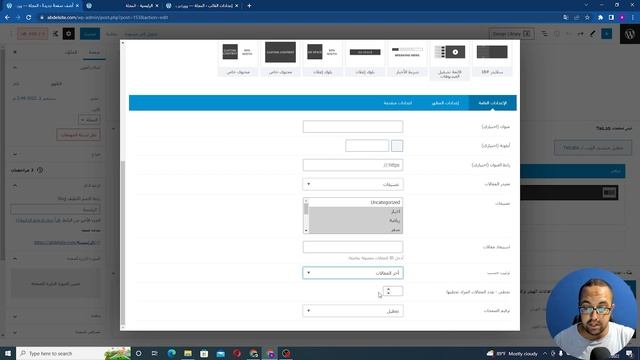Click the move to trash button

point(78,135)
